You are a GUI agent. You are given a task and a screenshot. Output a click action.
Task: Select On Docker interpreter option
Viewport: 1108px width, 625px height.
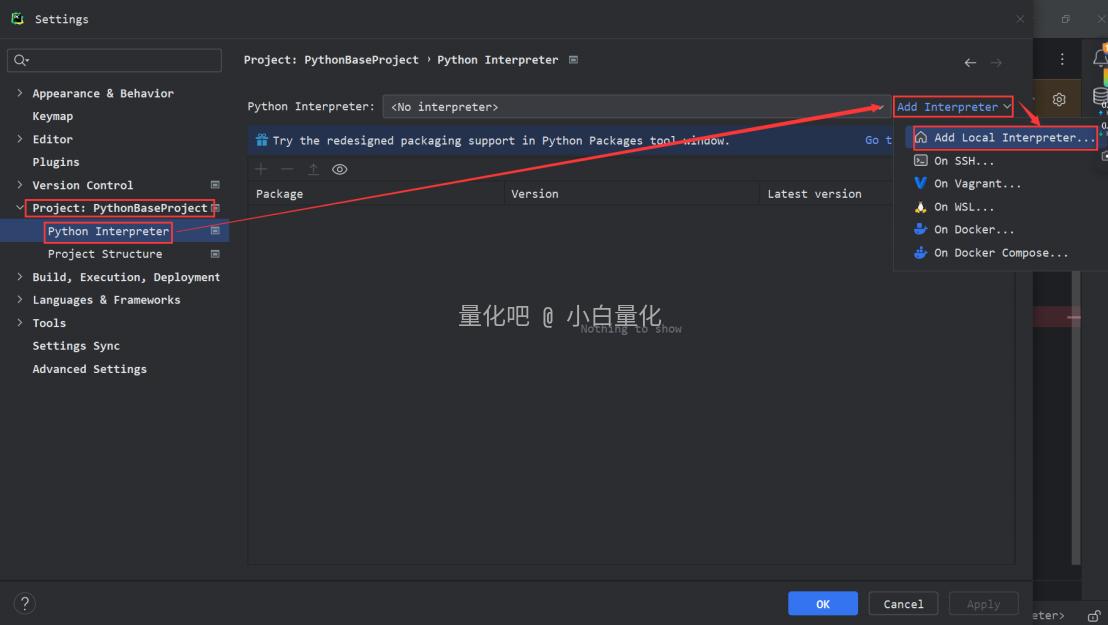click(973, 230)
